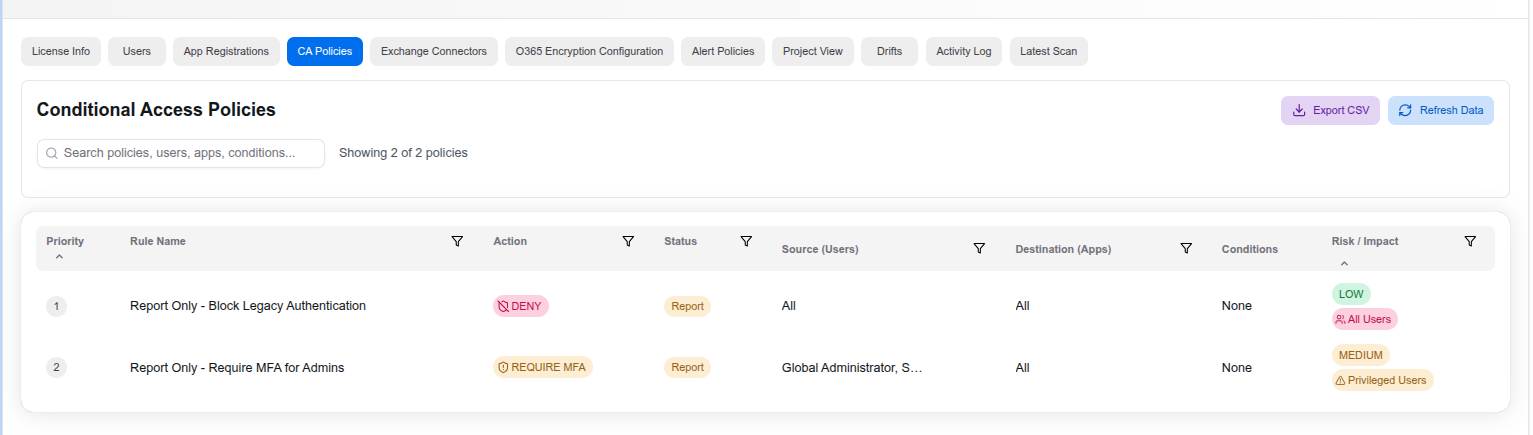Open the Destination (Apps) filter icon

click(x=1186, y=248)
